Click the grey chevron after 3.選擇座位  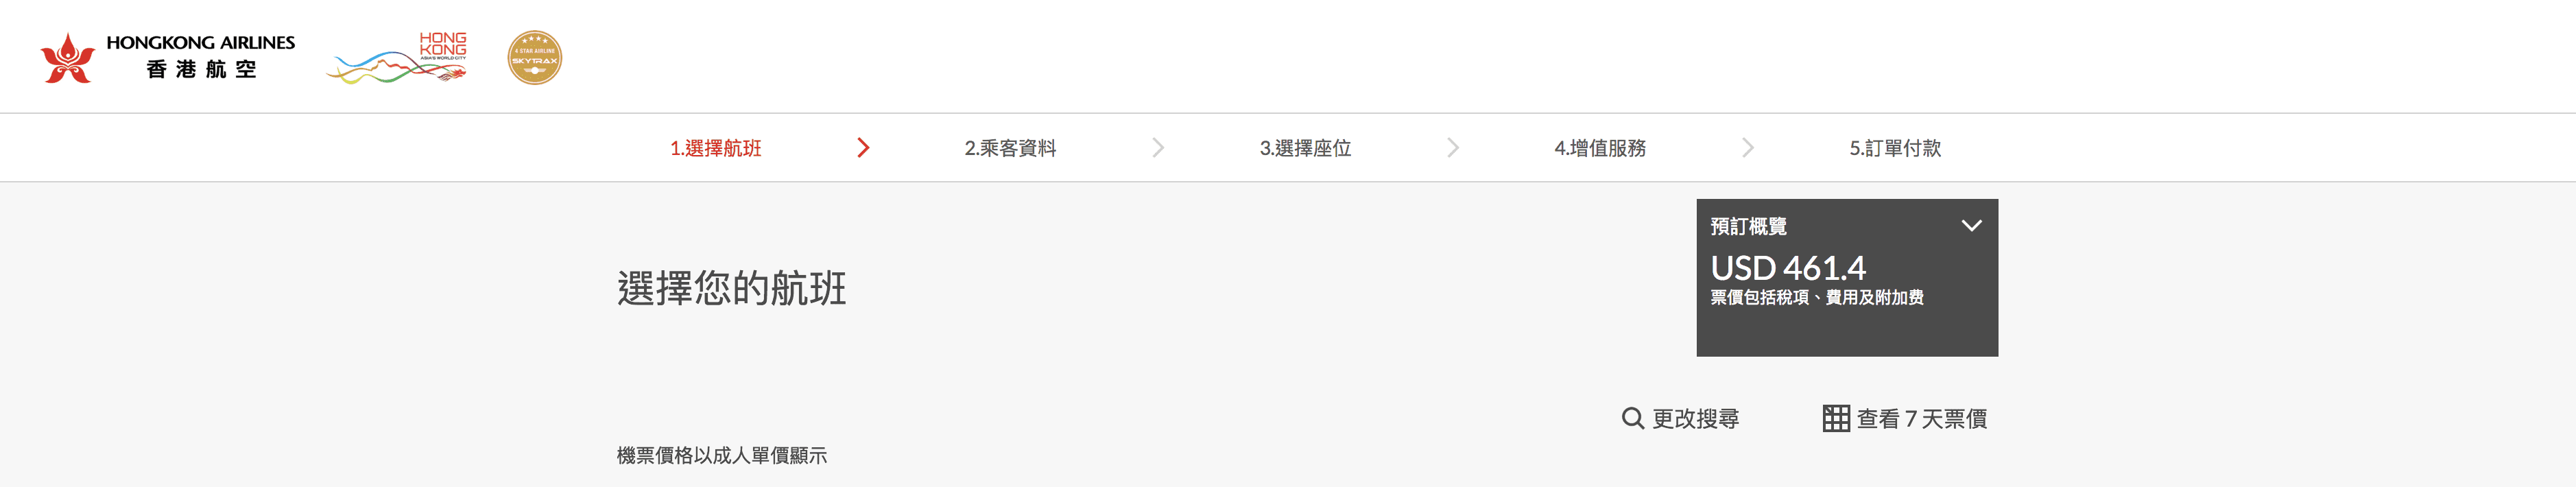click(x=1452, y=148)
